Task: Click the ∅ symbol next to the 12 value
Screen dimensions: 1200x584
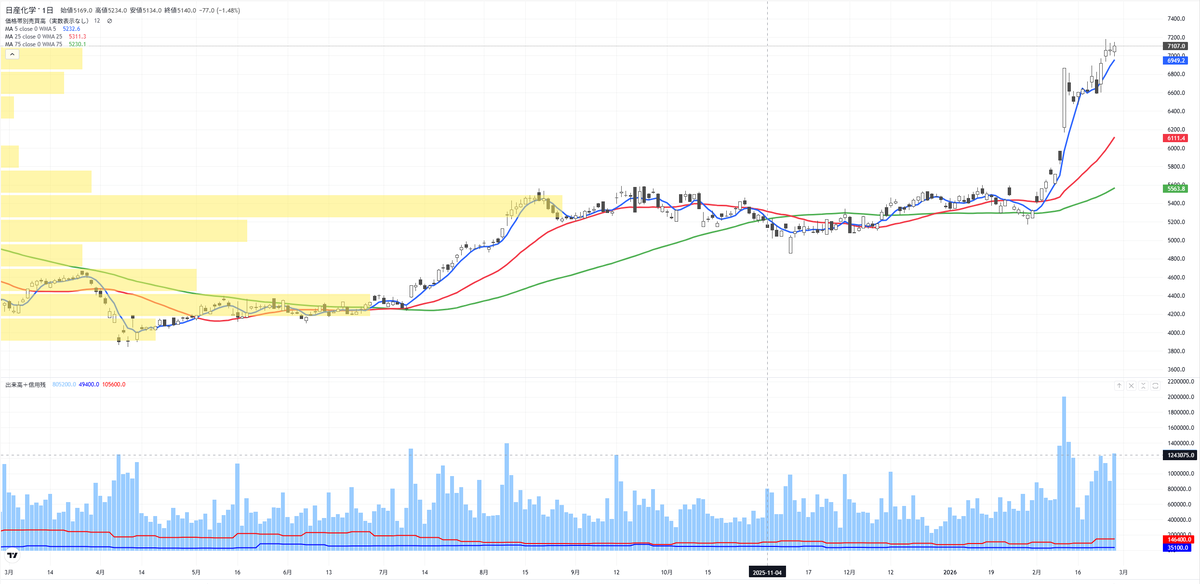Action: [109, 20]
